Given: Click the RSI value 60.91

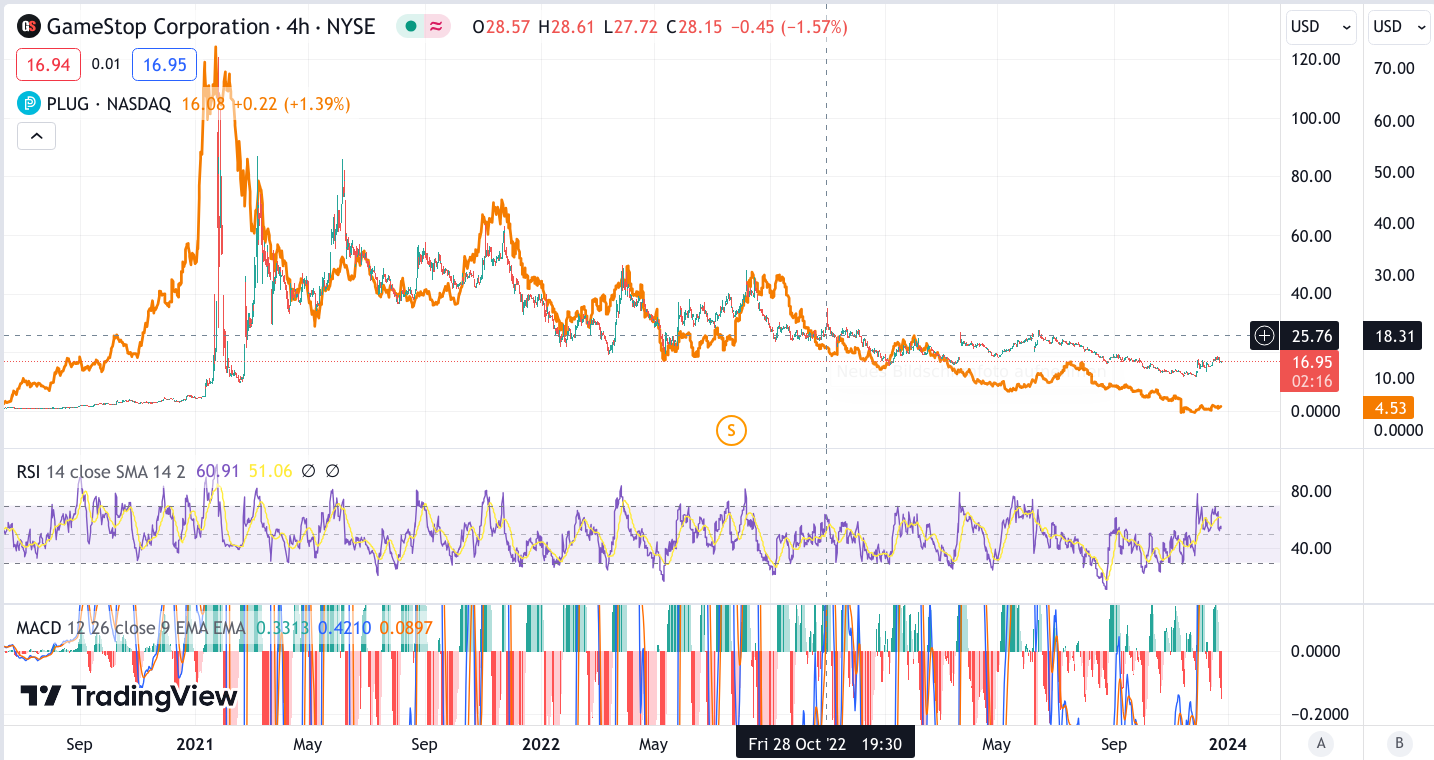Looking at the screenshot, I should coord(217,471).
